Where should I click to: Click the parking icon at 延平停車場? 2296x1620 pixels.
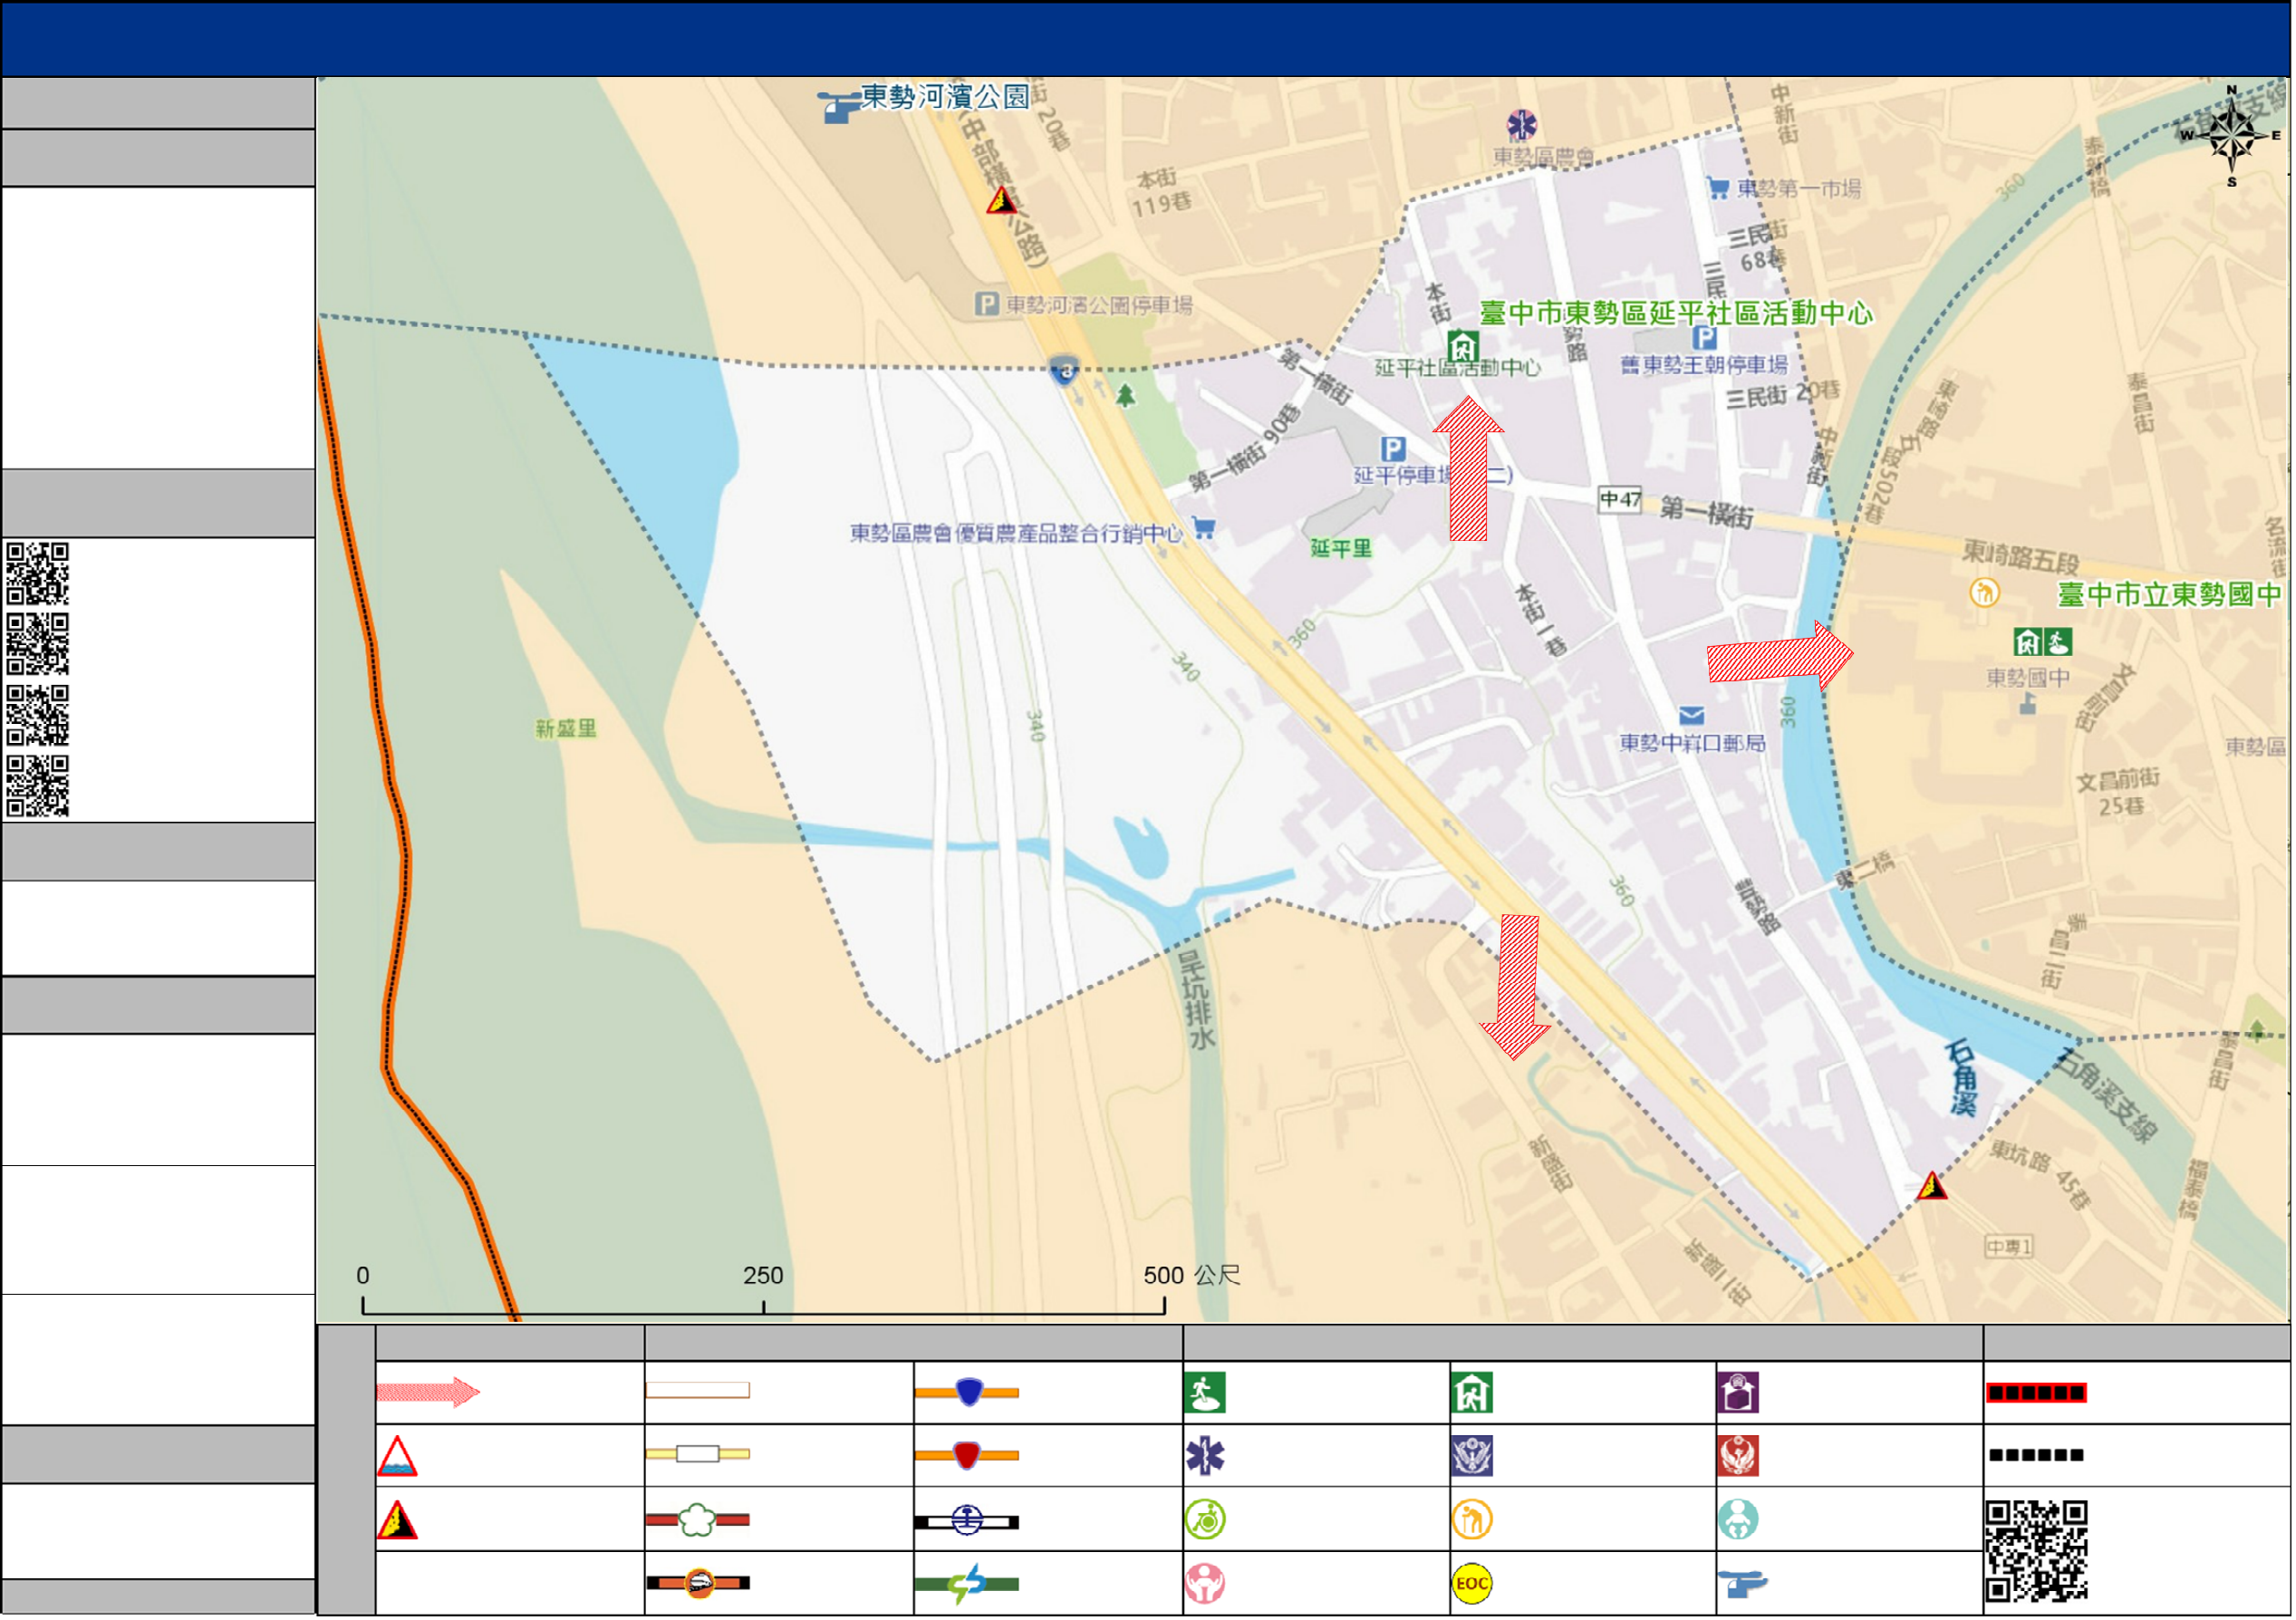tap(1393, 449)
